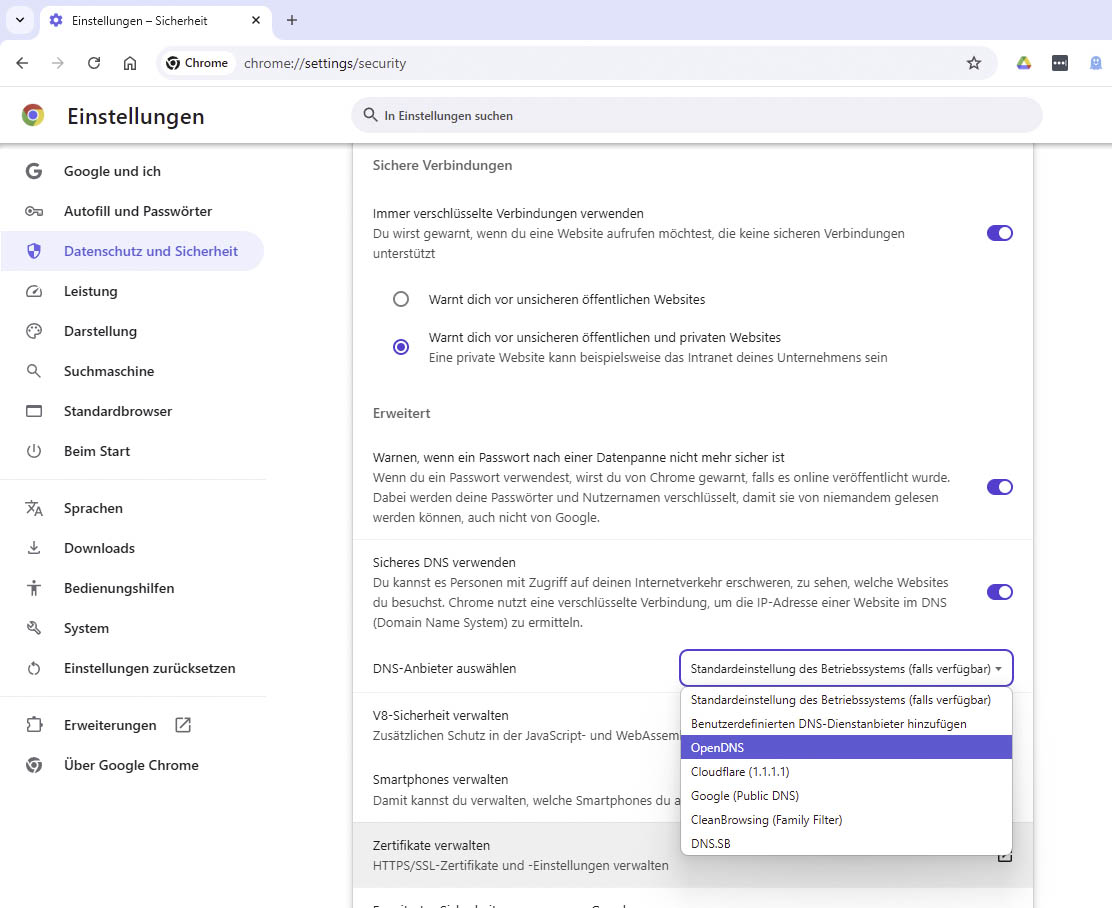Click the palette icon beside Darstellung
The height and width of the screenshot is (908, 1112).
pyautogui.click(x=34, y=331)
